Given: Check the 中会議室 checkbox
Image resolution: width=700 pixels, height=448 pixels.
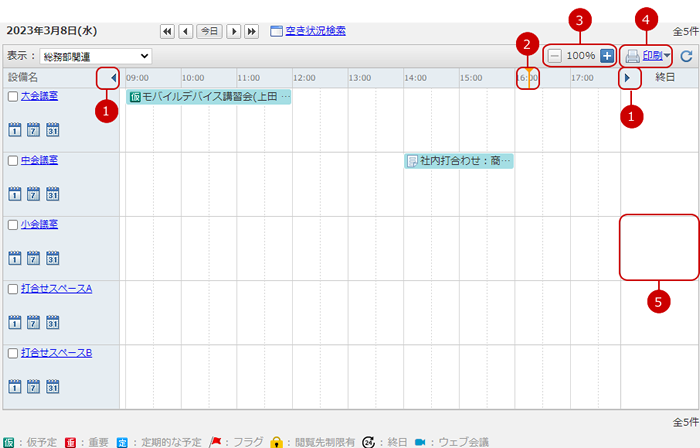Looking at the screenshot, I should [13, 161].
